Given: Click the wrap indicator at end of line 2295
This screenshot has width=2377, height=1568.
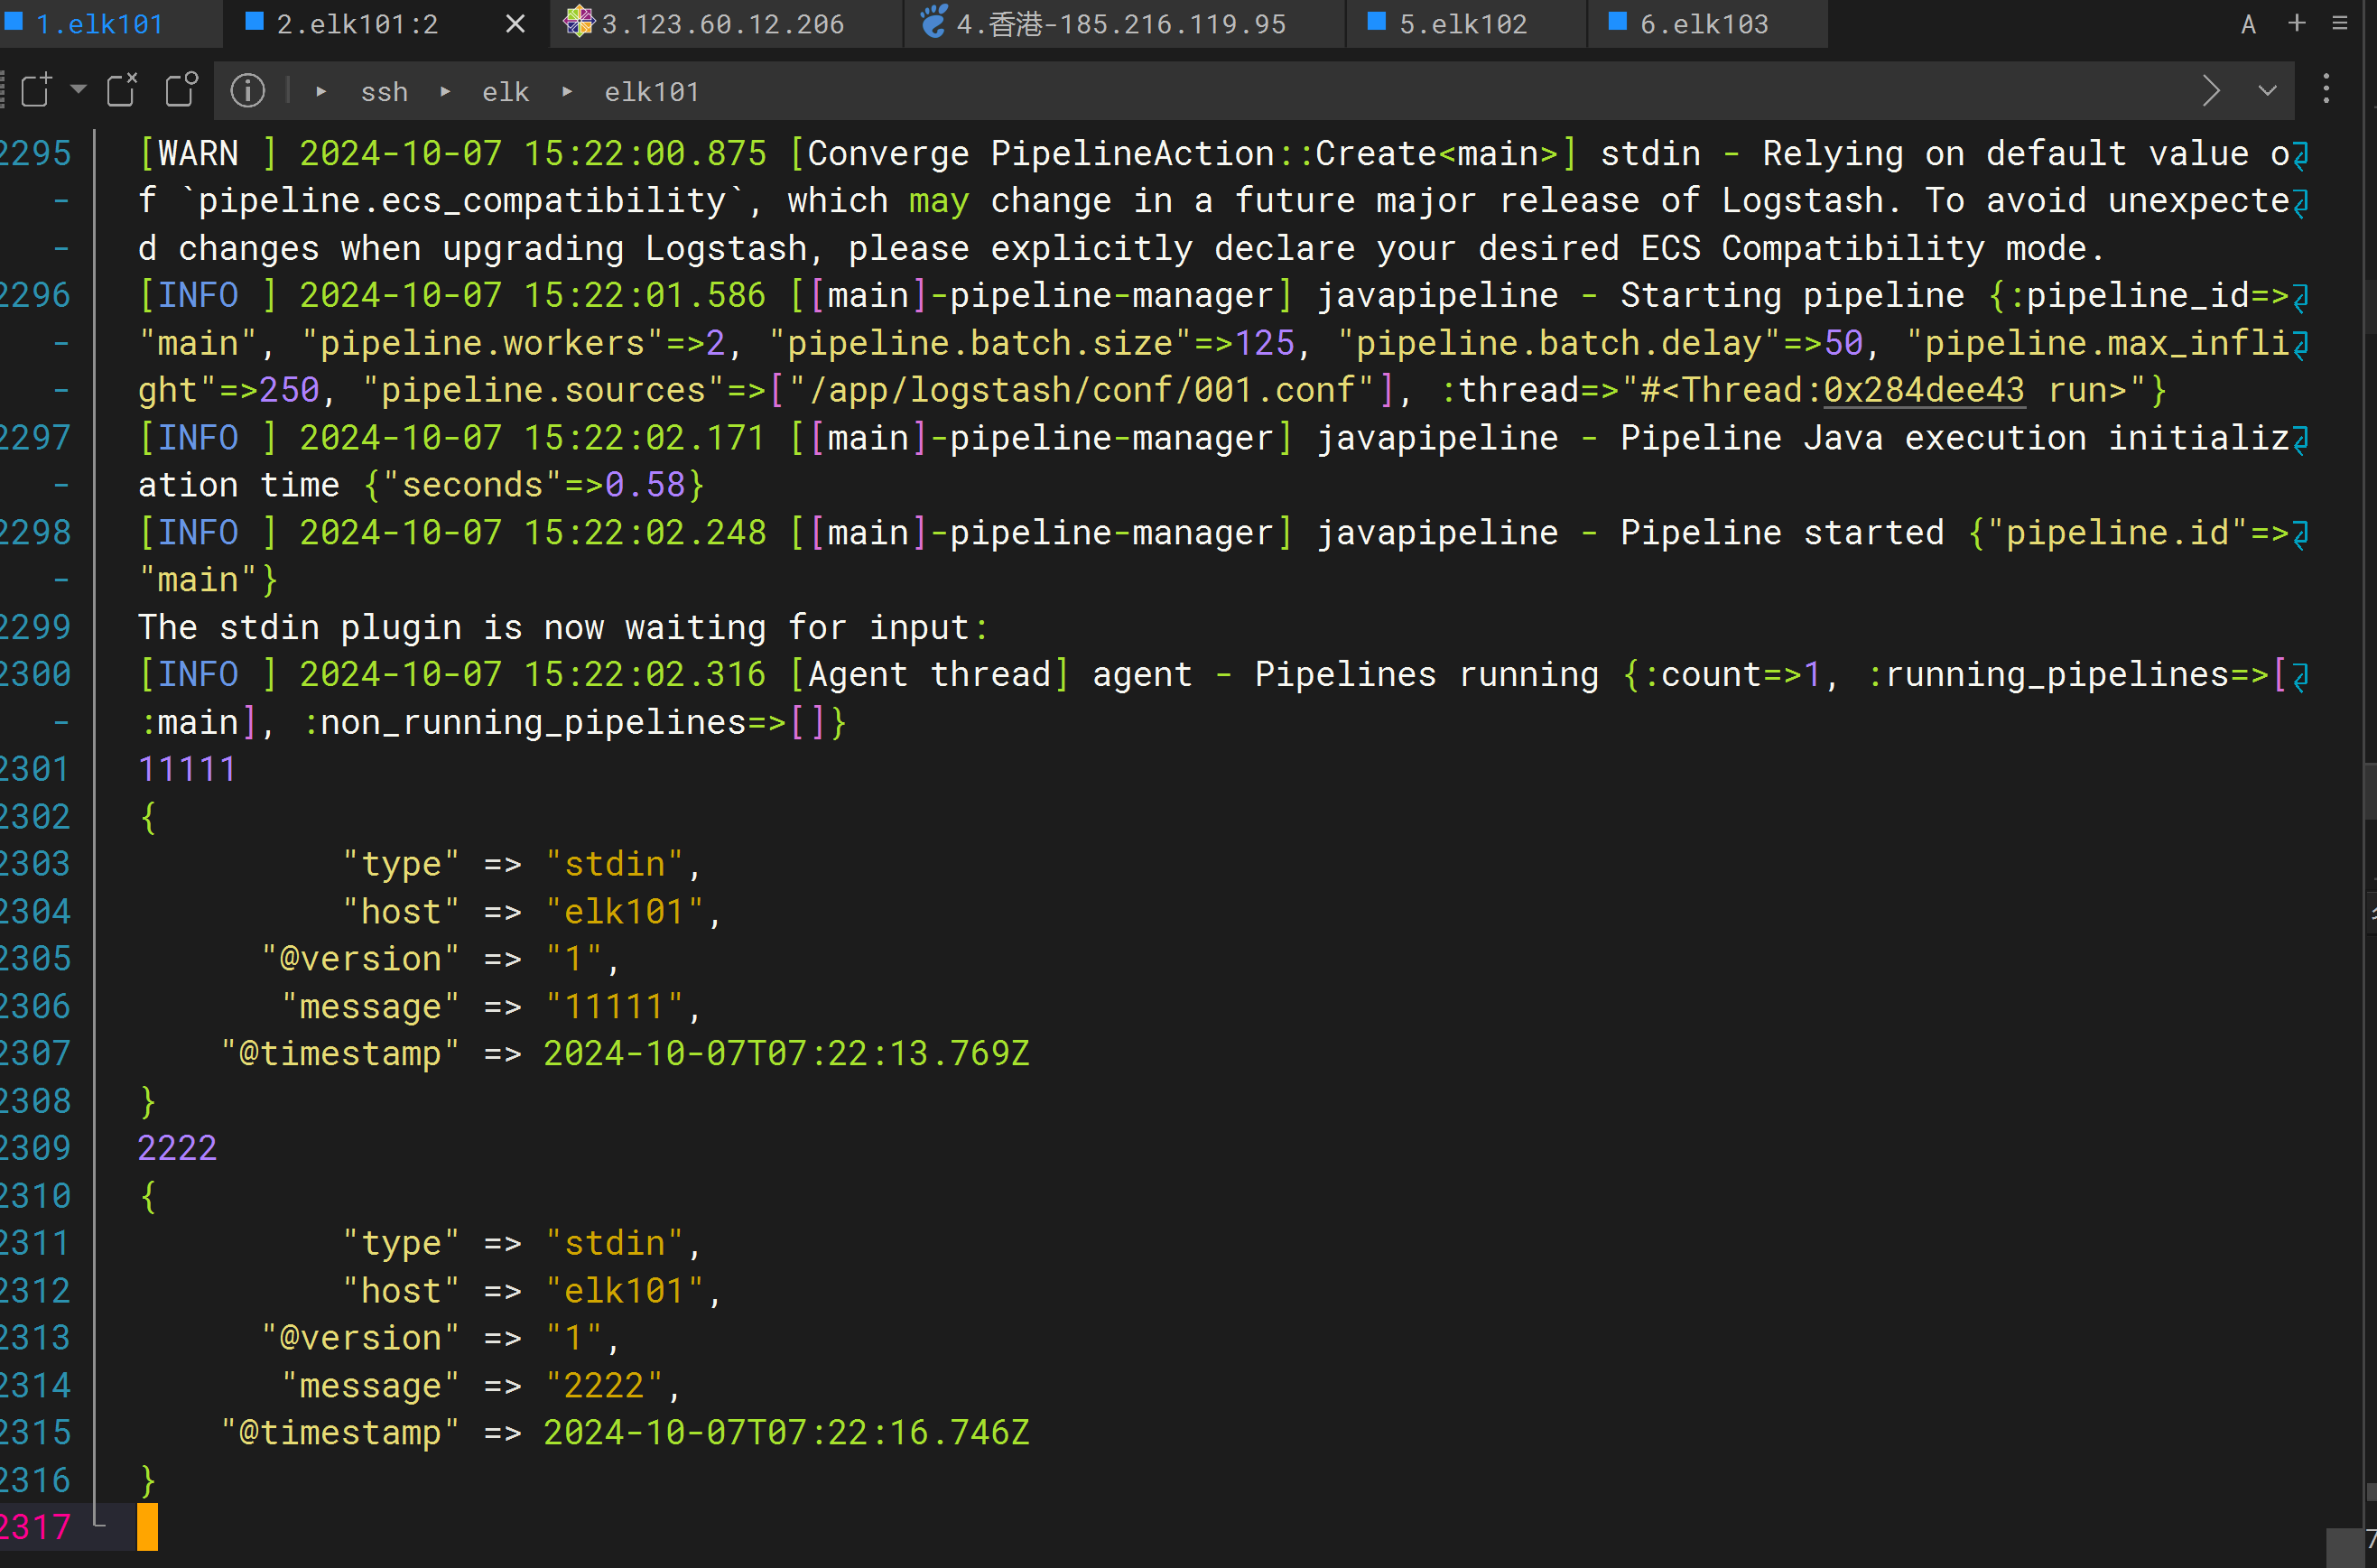Looking at the screenshot, I should click(2301, 154).
